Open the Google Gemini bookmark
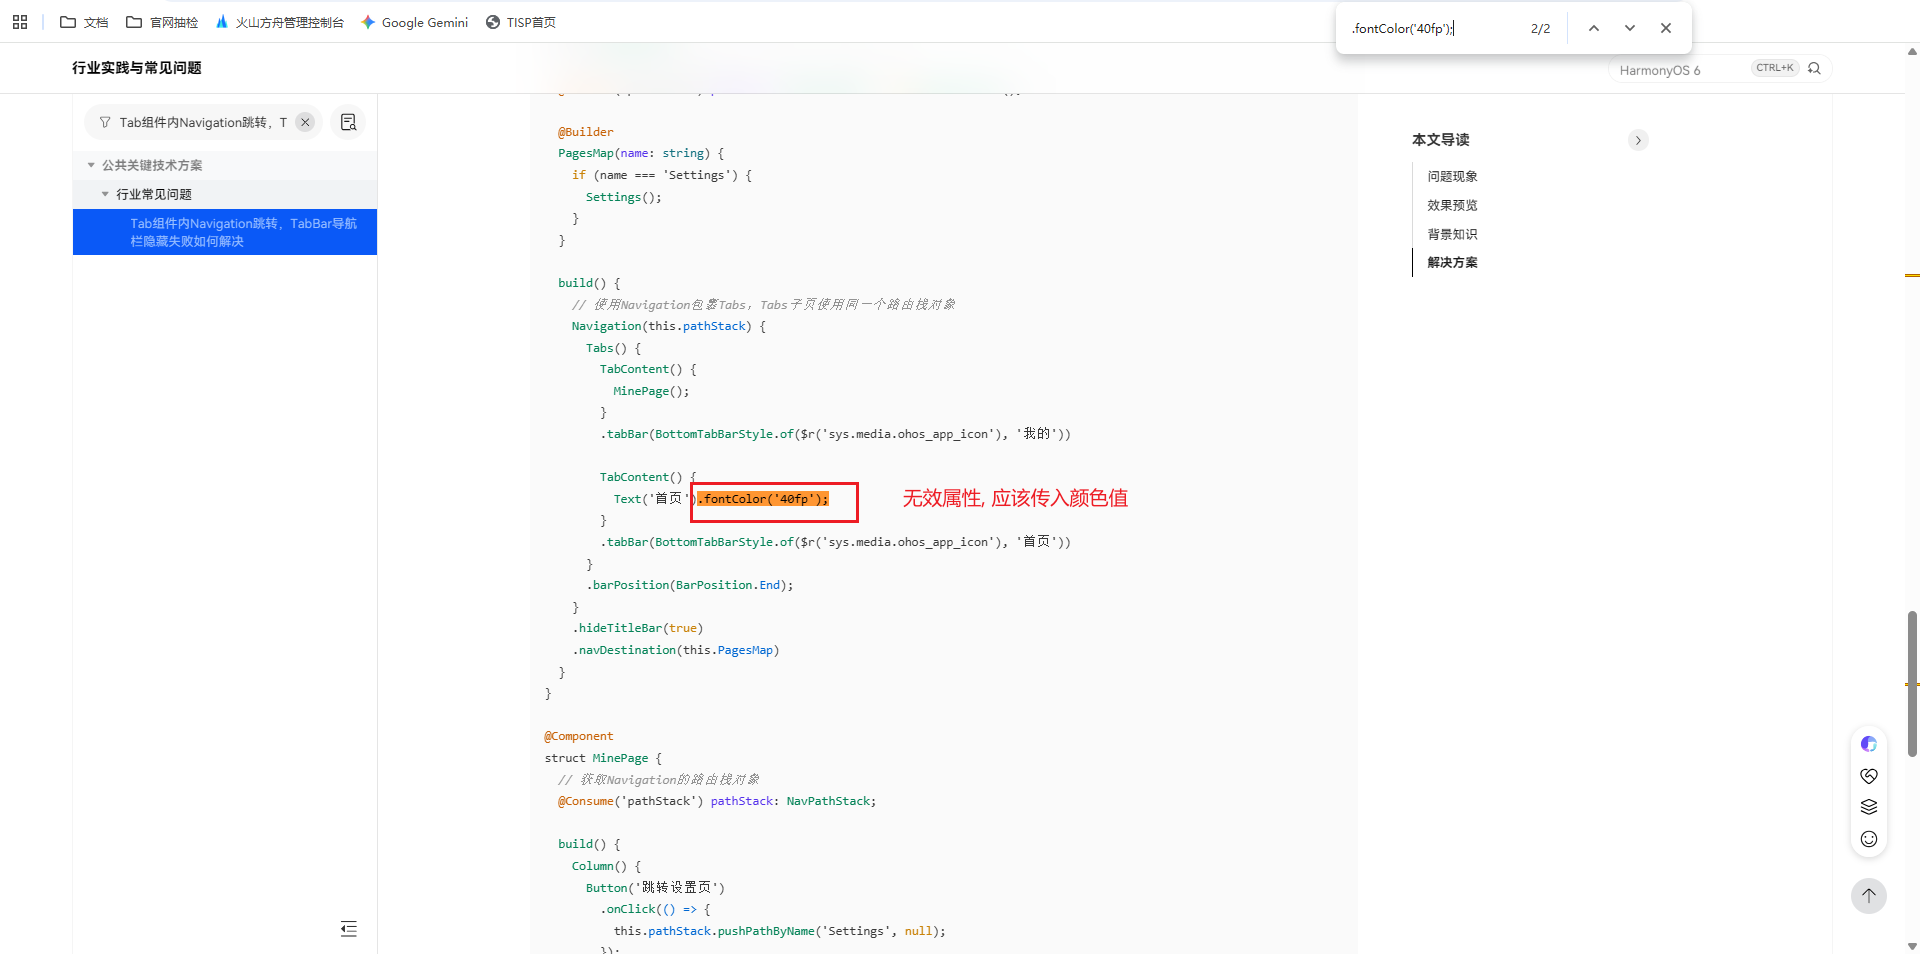 click(x=414, y=22)
